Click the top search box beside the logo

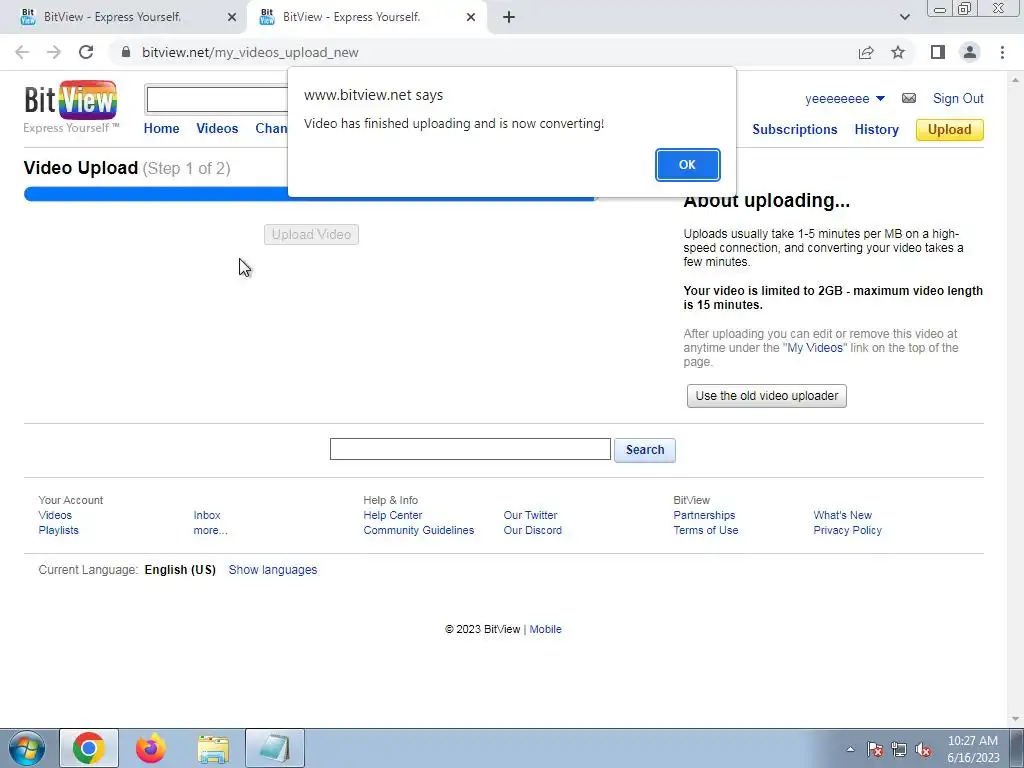217,99
